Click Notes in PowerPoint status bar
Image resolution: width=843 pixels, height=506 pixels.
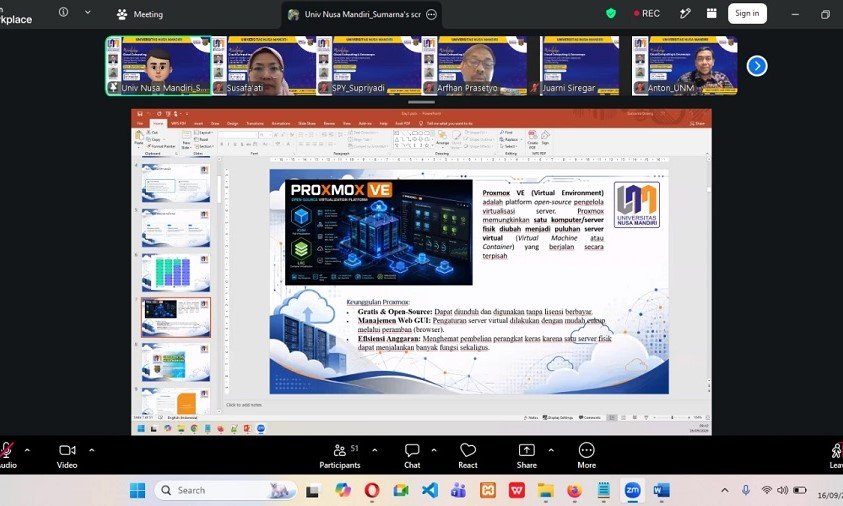pos(531,417)
